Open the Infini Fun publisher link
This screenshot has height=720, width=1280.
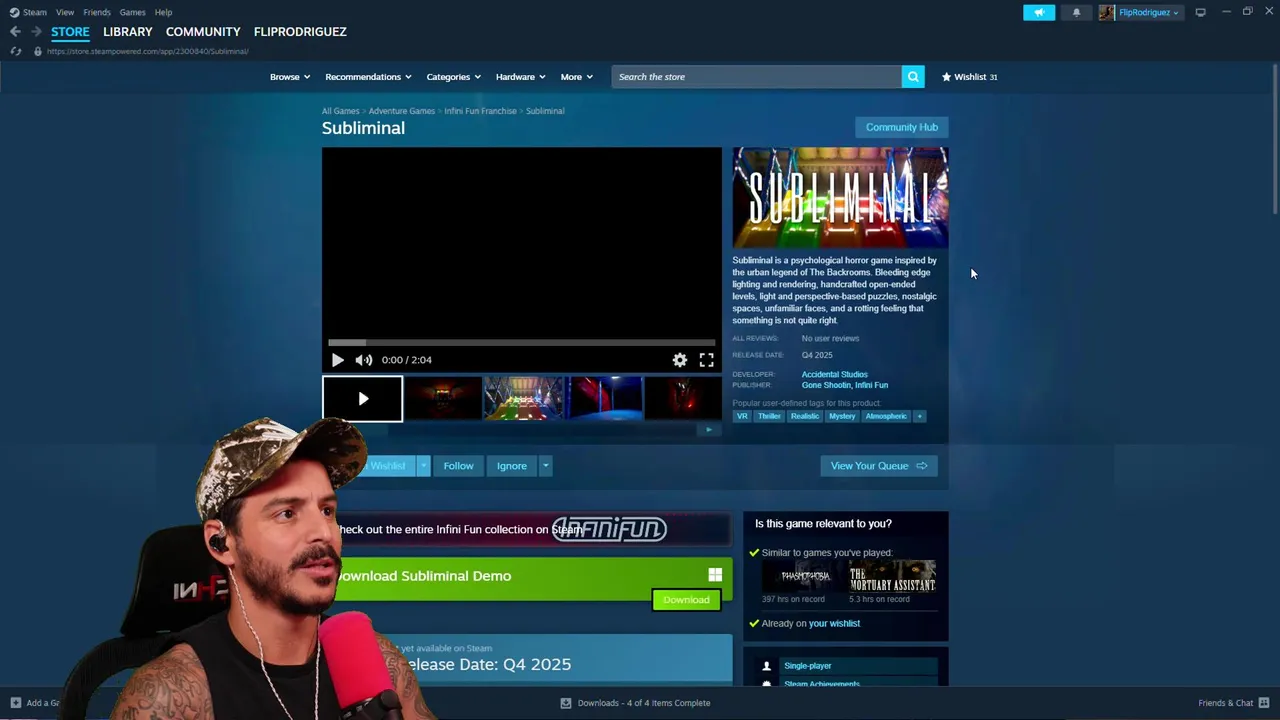tap(872, 385)
